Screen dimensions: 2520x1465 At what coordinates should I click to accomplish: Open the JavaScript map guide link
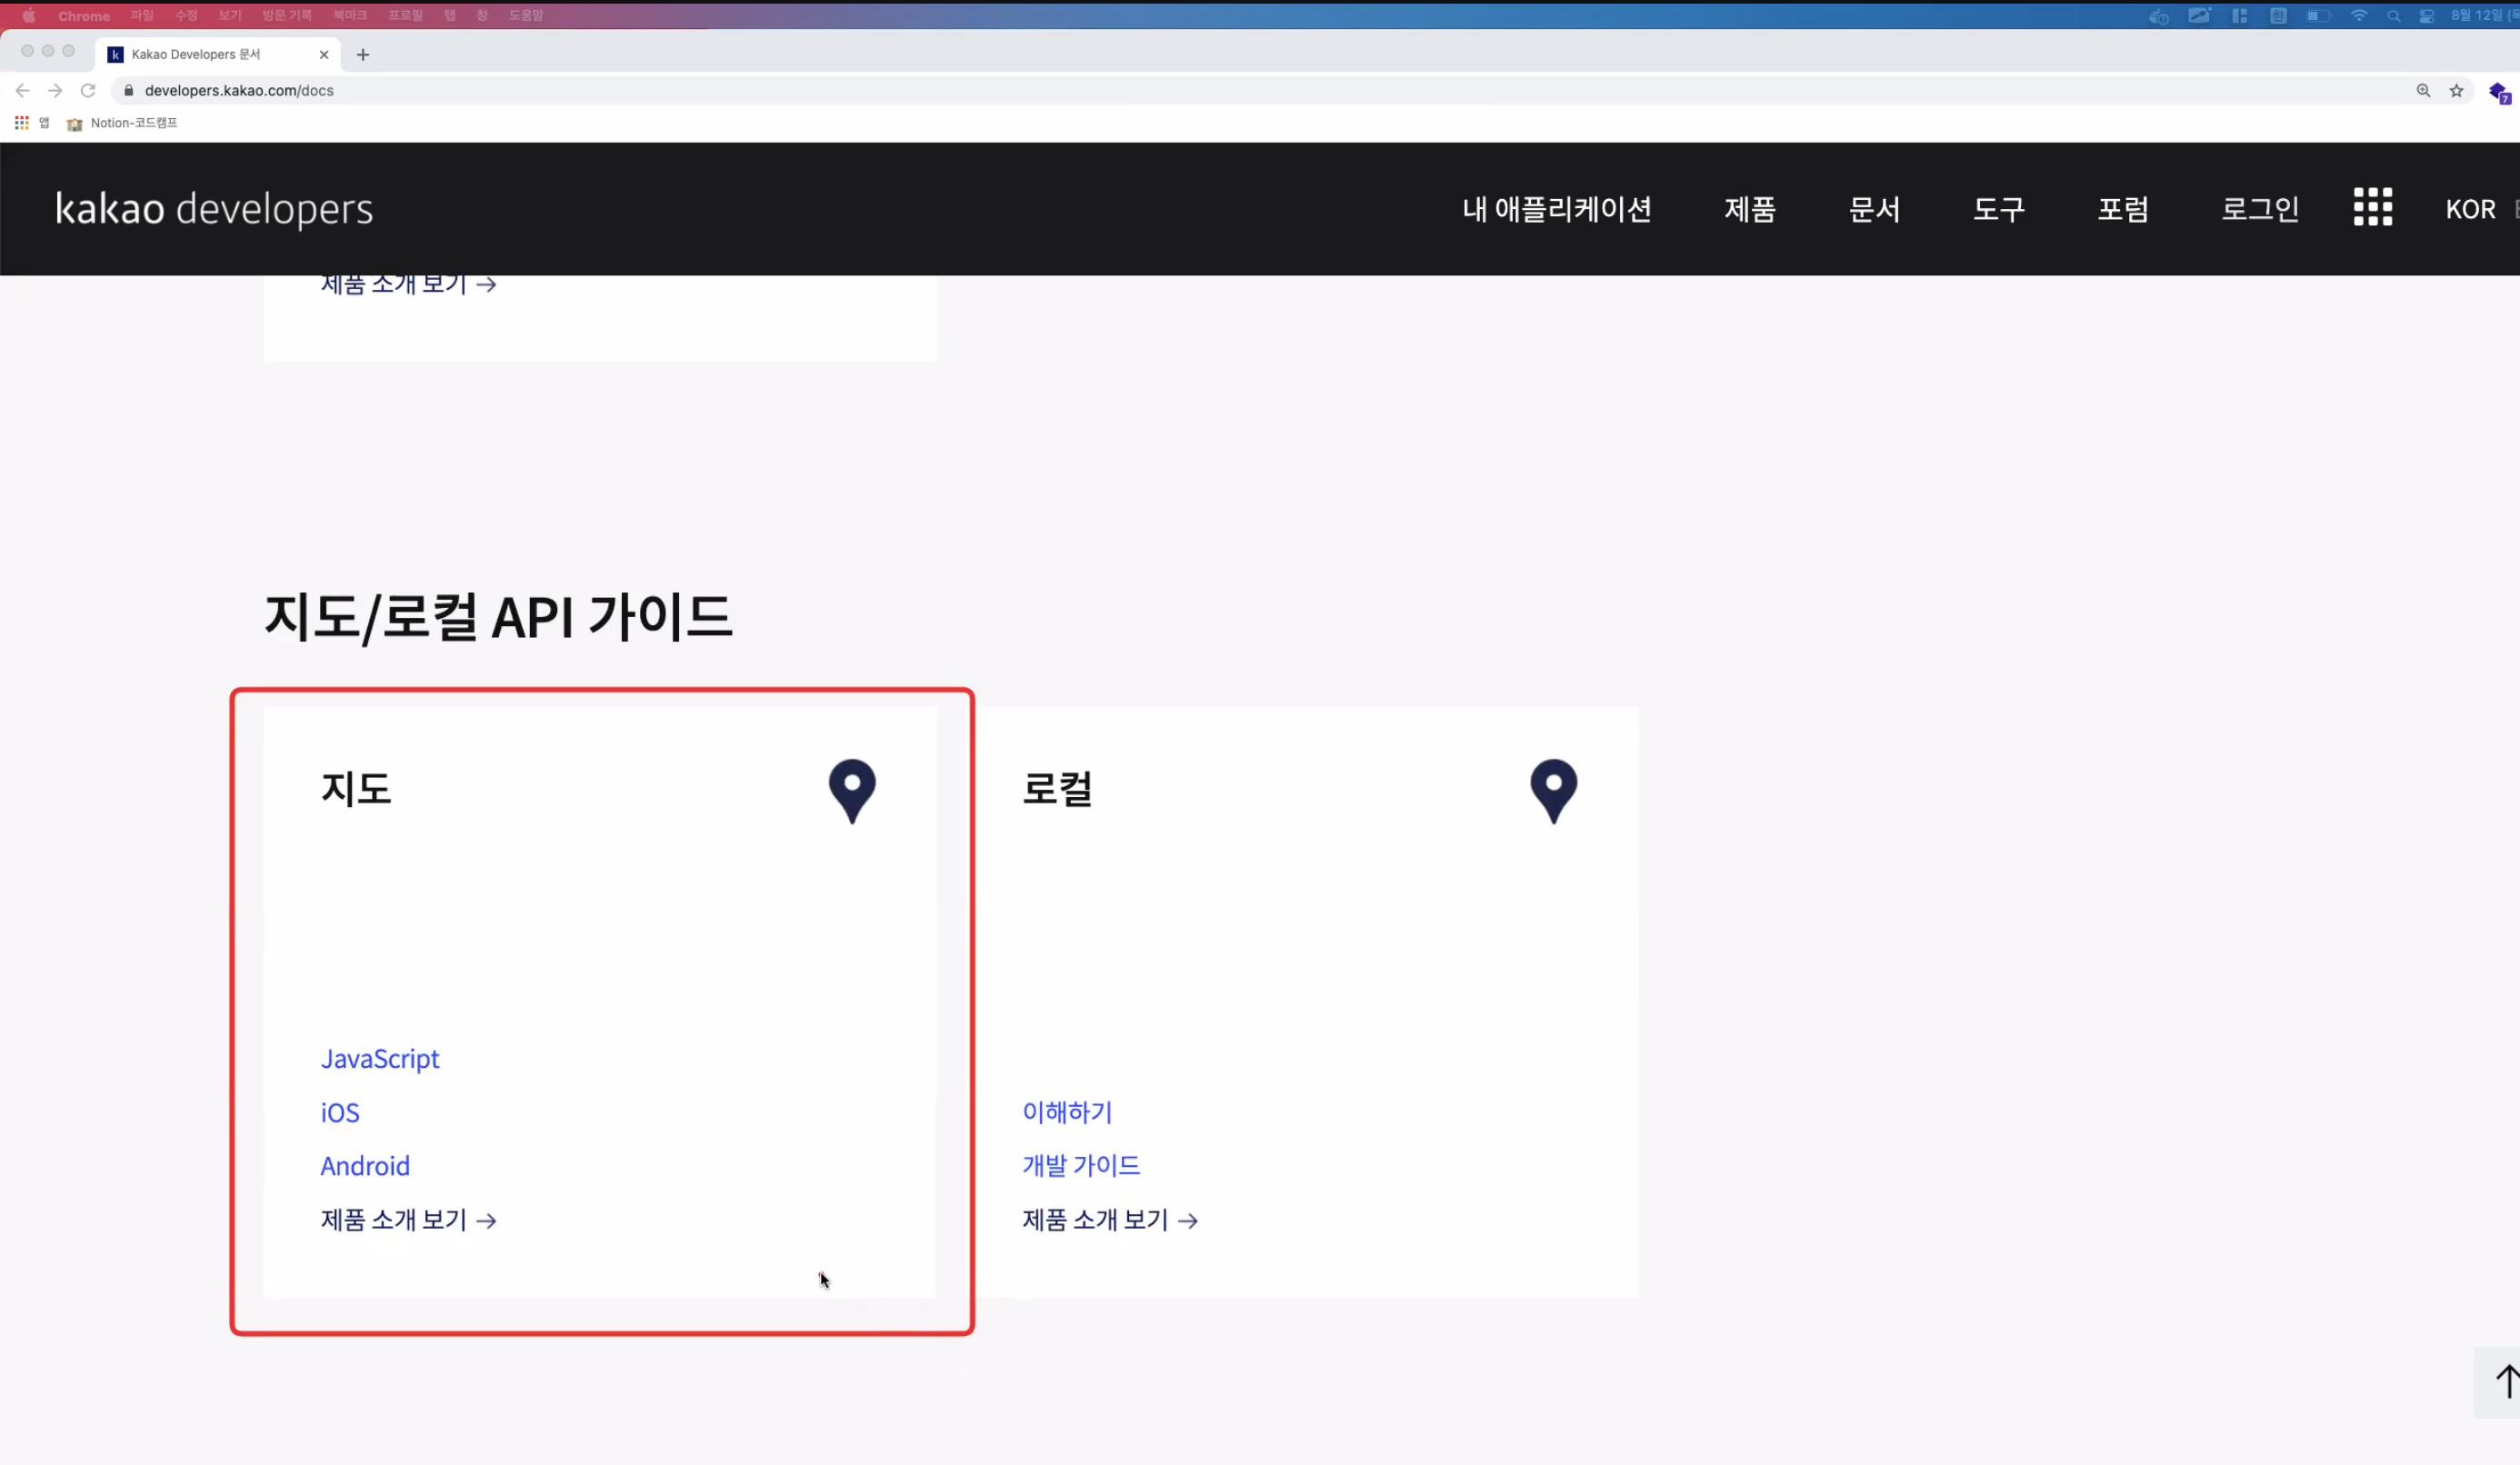point(380,1059)
